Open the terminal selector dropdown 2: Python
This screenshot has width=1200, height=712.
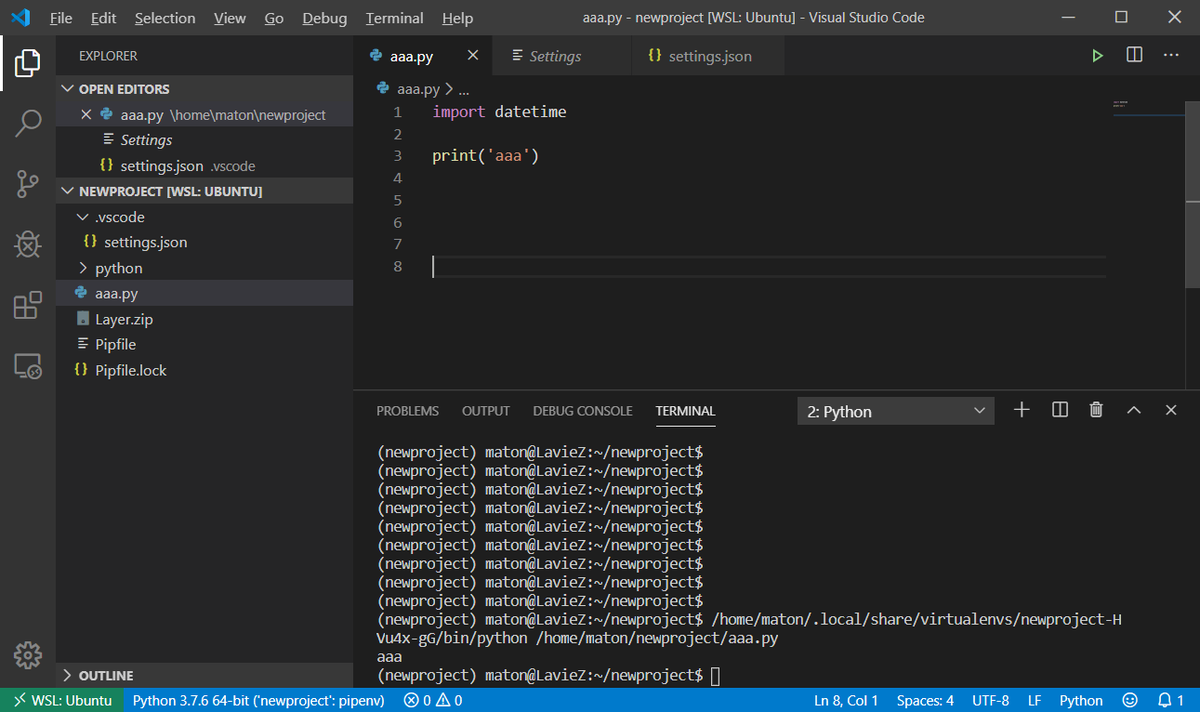tap(896, 411)
